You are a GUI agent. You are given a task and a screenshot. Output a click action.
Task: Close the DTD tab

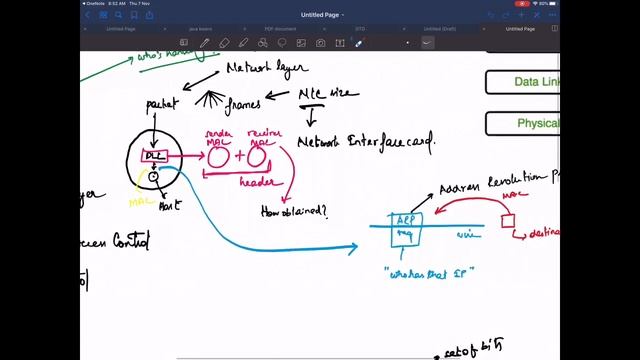tap(324, 29)
